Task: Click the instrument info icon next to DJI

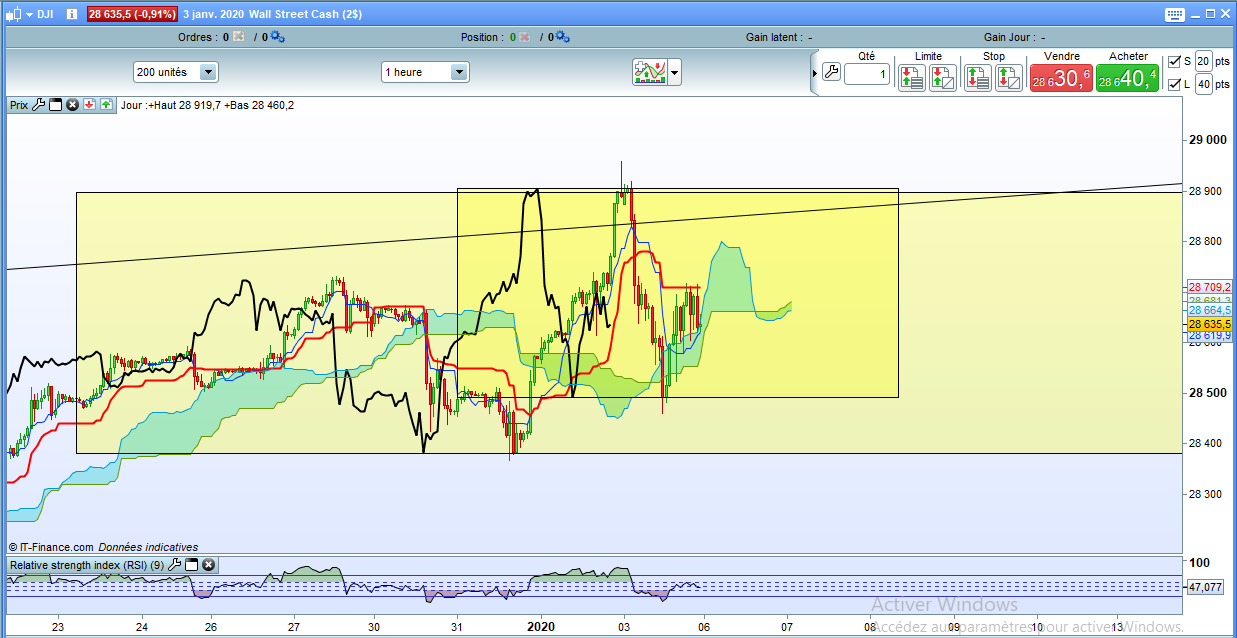Action: pyautogui.click(x=73, y=15)
